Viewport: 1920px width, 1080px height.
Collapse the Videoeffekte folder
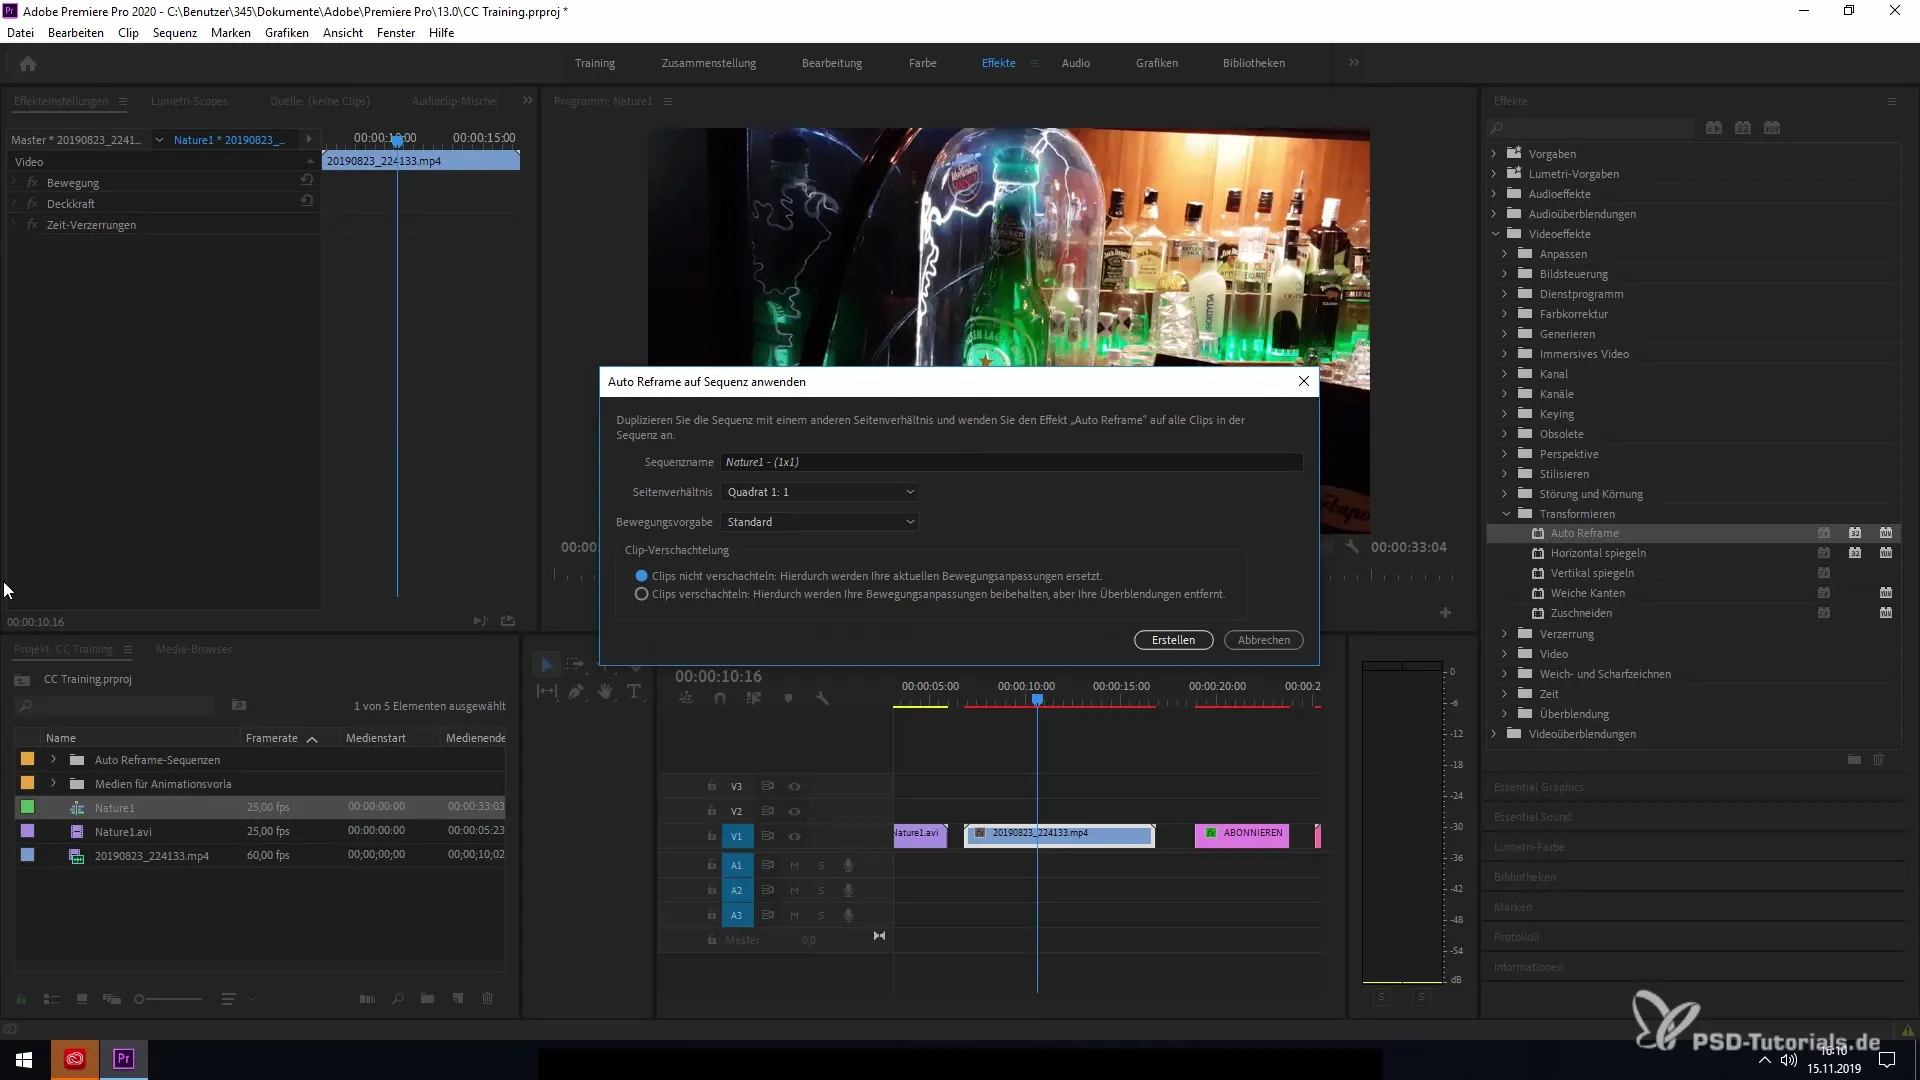pyautogui.click(x=1495, y=234)
